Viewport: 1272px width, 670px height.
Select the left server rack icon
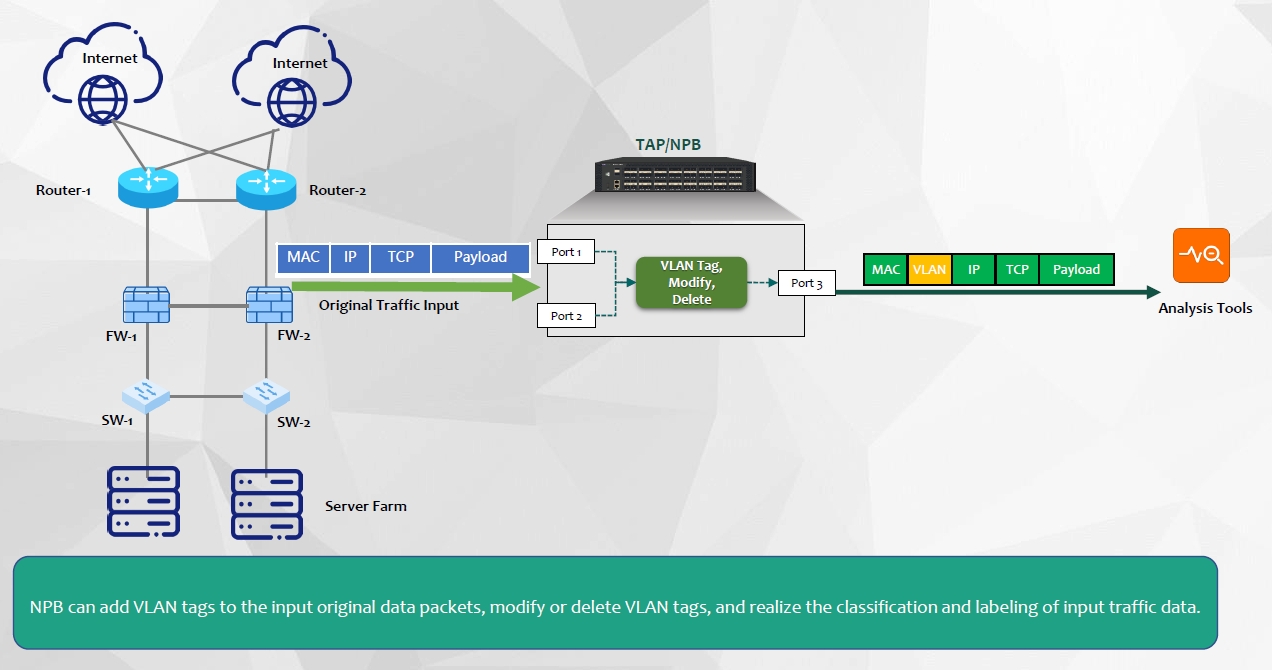click(x=143, y=502)
